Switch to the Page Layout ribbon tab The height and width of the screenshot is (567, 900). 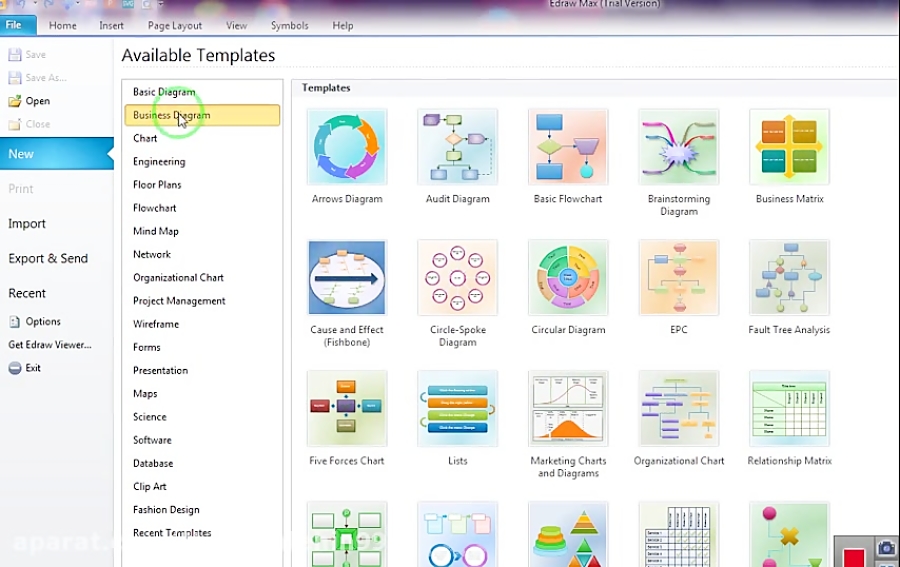(x=174, y=25)
